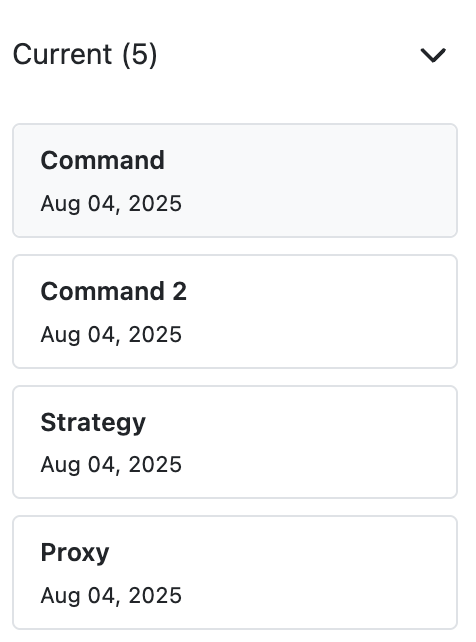Click the item count next to Current
The width and height of the screenshot is (476, 642).
click(140, 55)
